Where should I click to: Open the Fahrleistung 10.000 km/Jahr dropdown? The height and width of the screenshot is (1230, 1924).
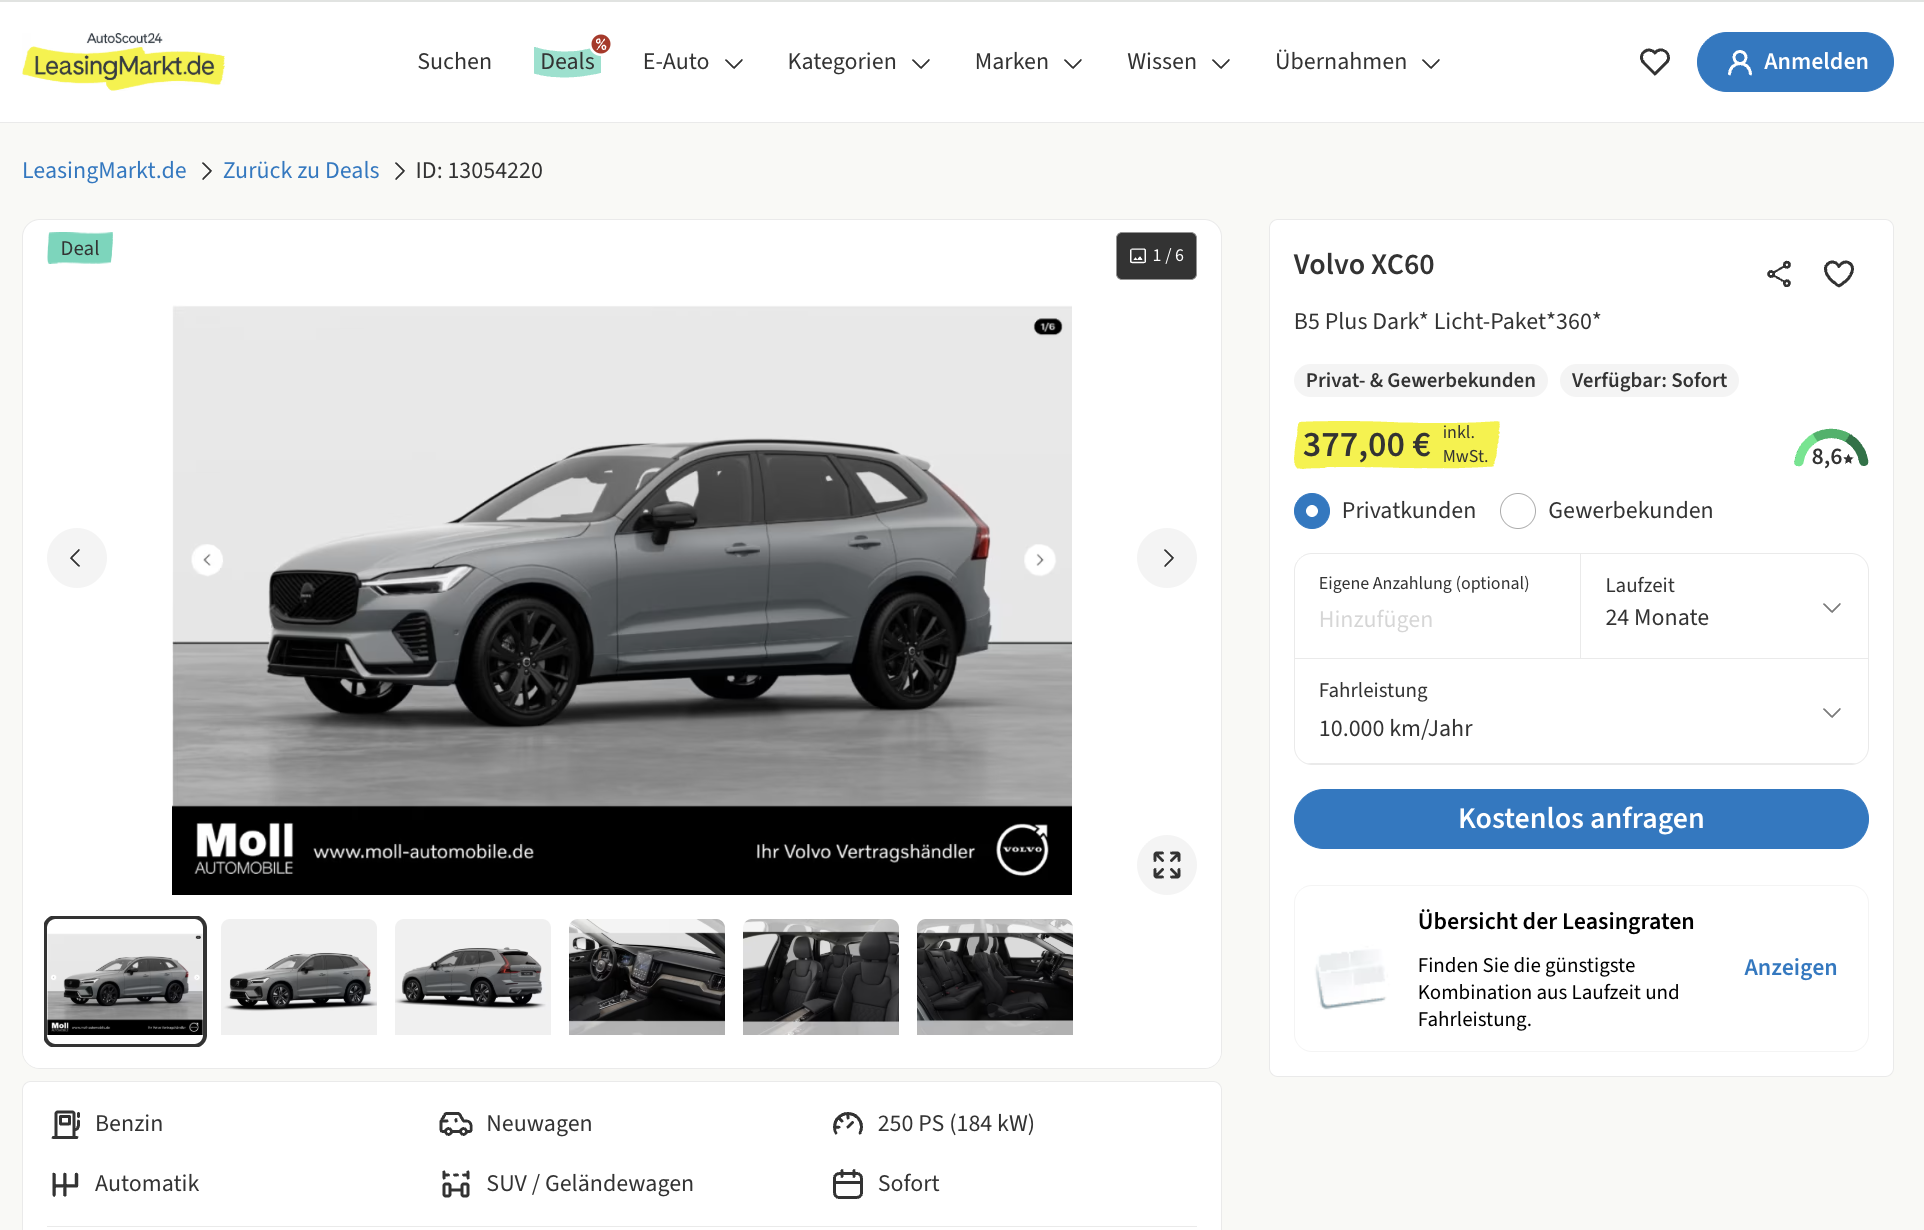pos(1581,711)
